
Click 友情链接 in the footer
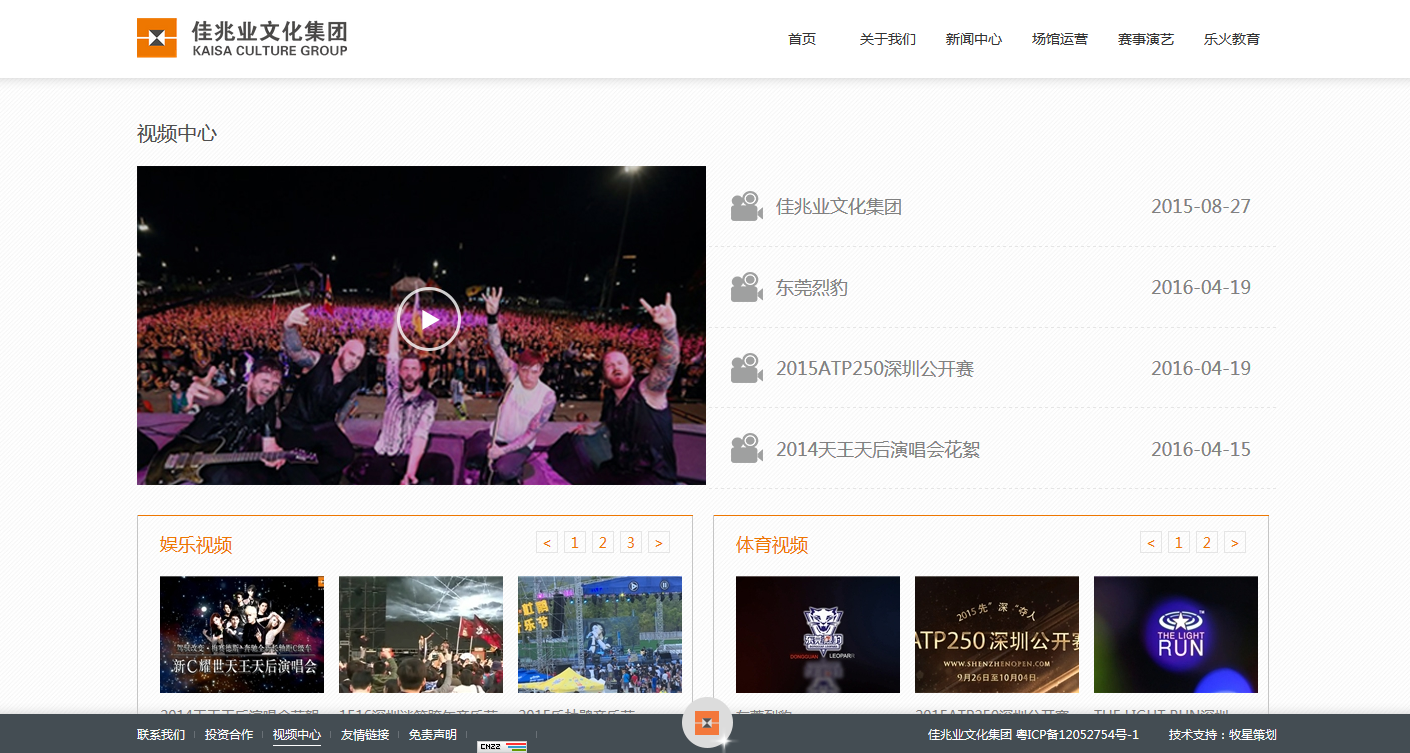point(365,735)
